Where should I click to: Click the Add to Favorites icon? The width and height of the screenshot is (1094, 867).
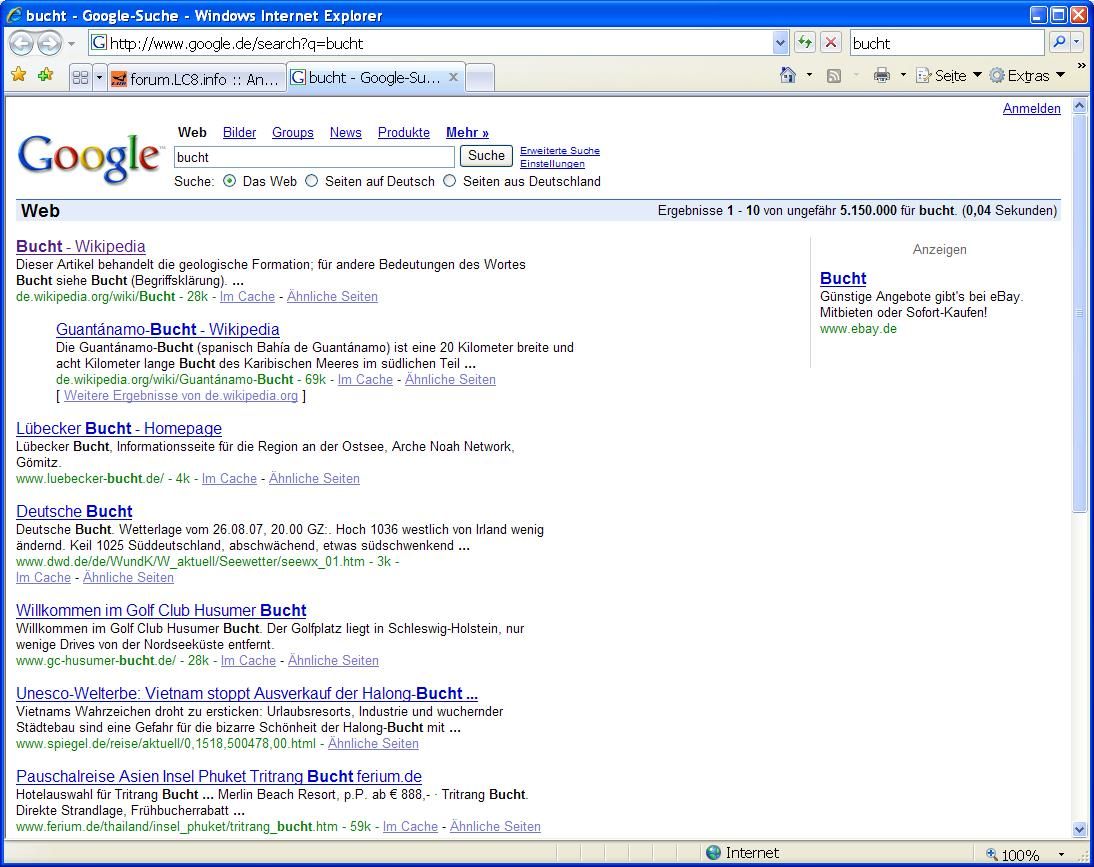pyautogui.click(x=45, y=76)
